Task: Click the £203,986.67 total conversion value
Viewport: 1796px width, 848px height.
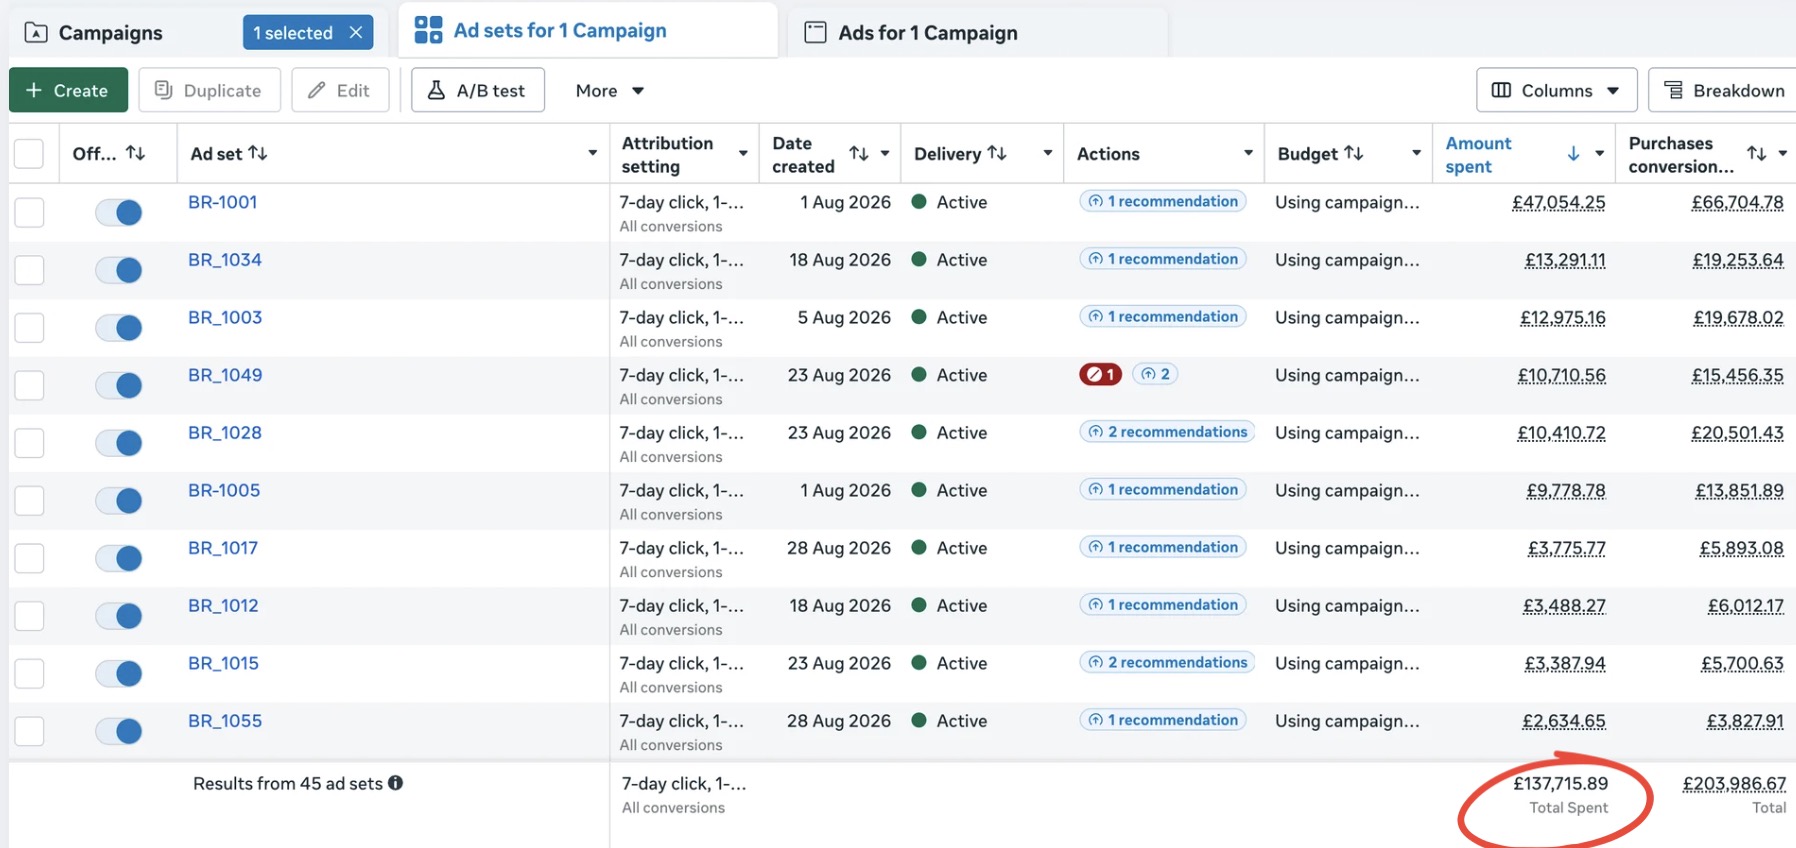Action: (1734, 784)
